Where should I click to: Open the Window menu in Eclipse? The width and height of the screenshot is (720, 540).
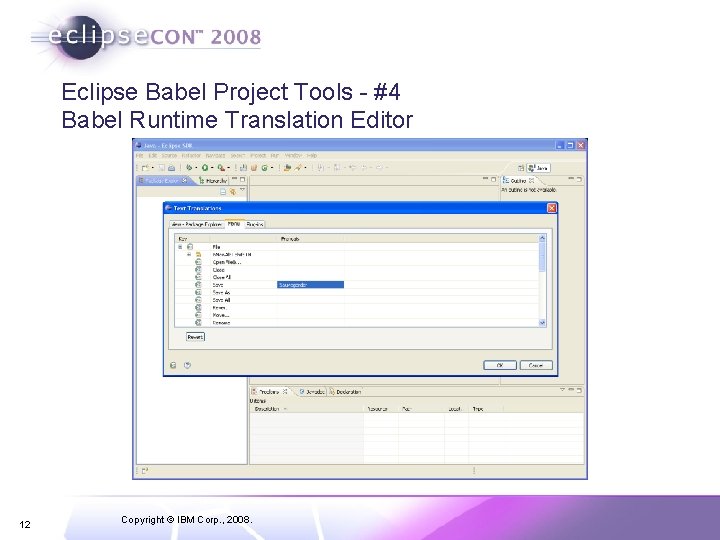click(x=293, y=156)
